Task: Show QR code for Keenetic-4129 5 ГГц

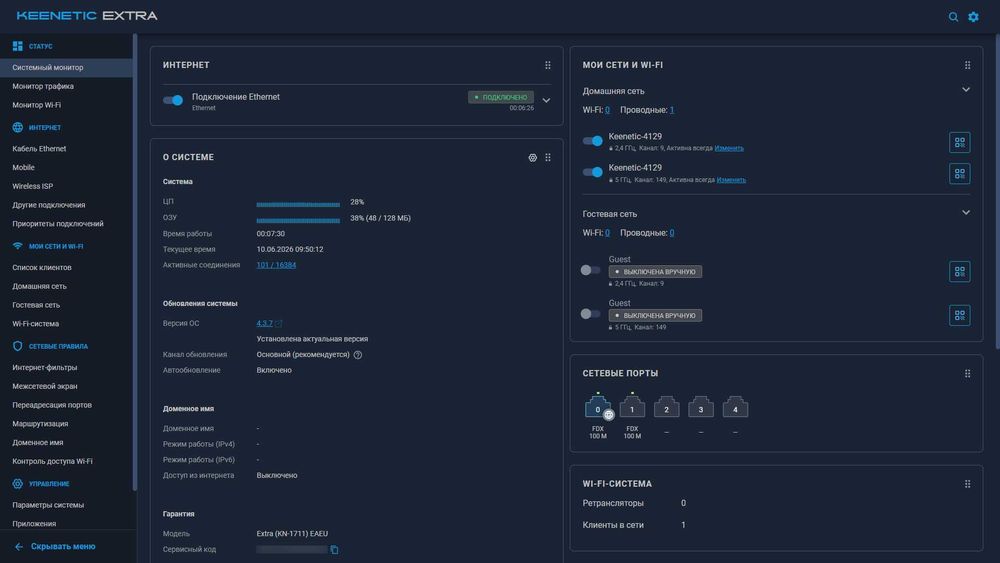Action: pyautogui.click(x=959, y=173)
